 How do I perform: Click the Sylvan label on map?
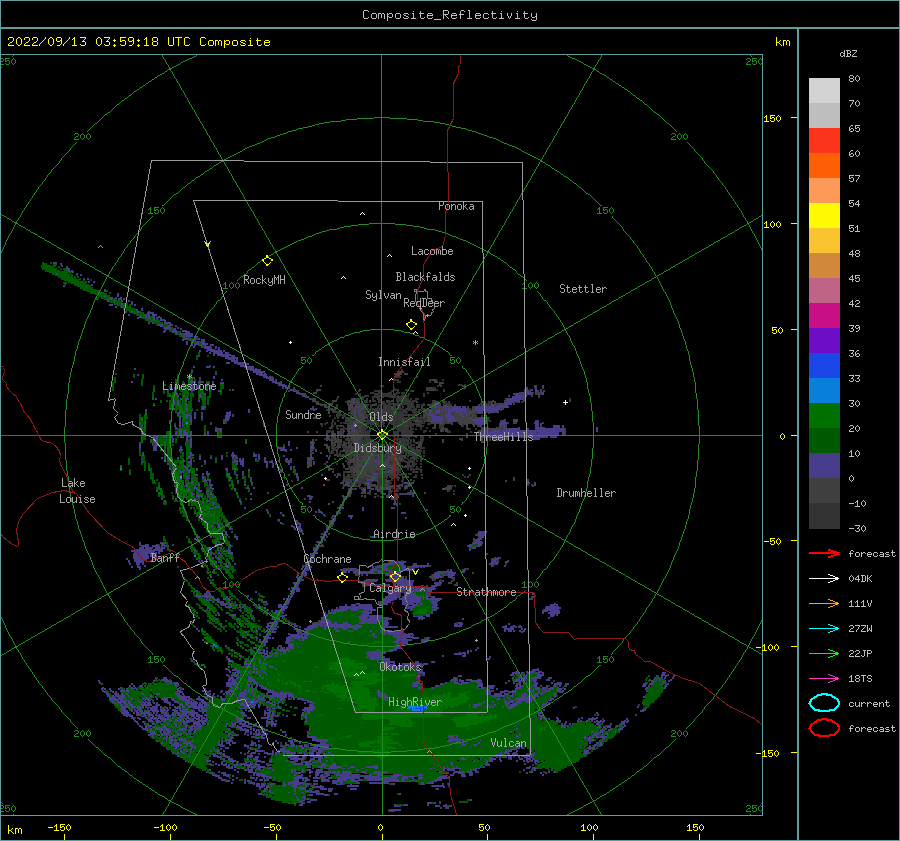[383, 295]
